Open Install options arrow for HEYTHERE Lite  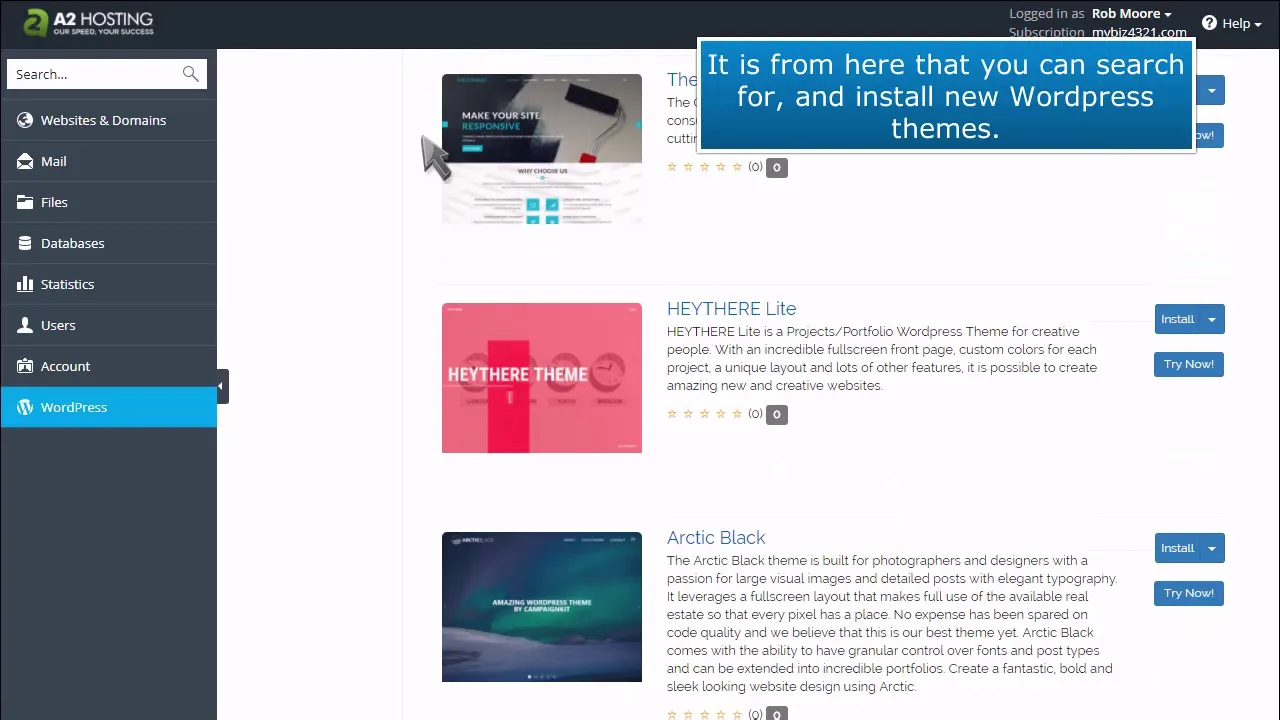tap(1212, 319)
